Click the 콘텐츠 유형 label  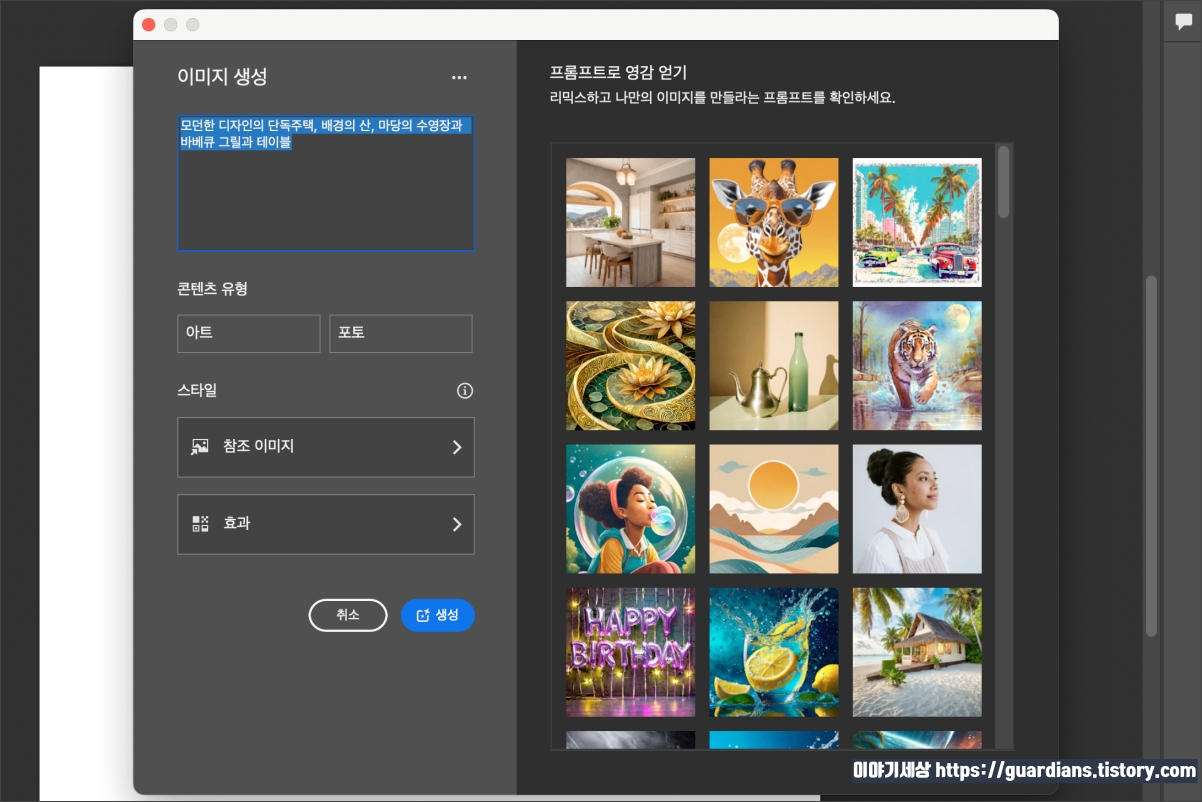(212, 289)
